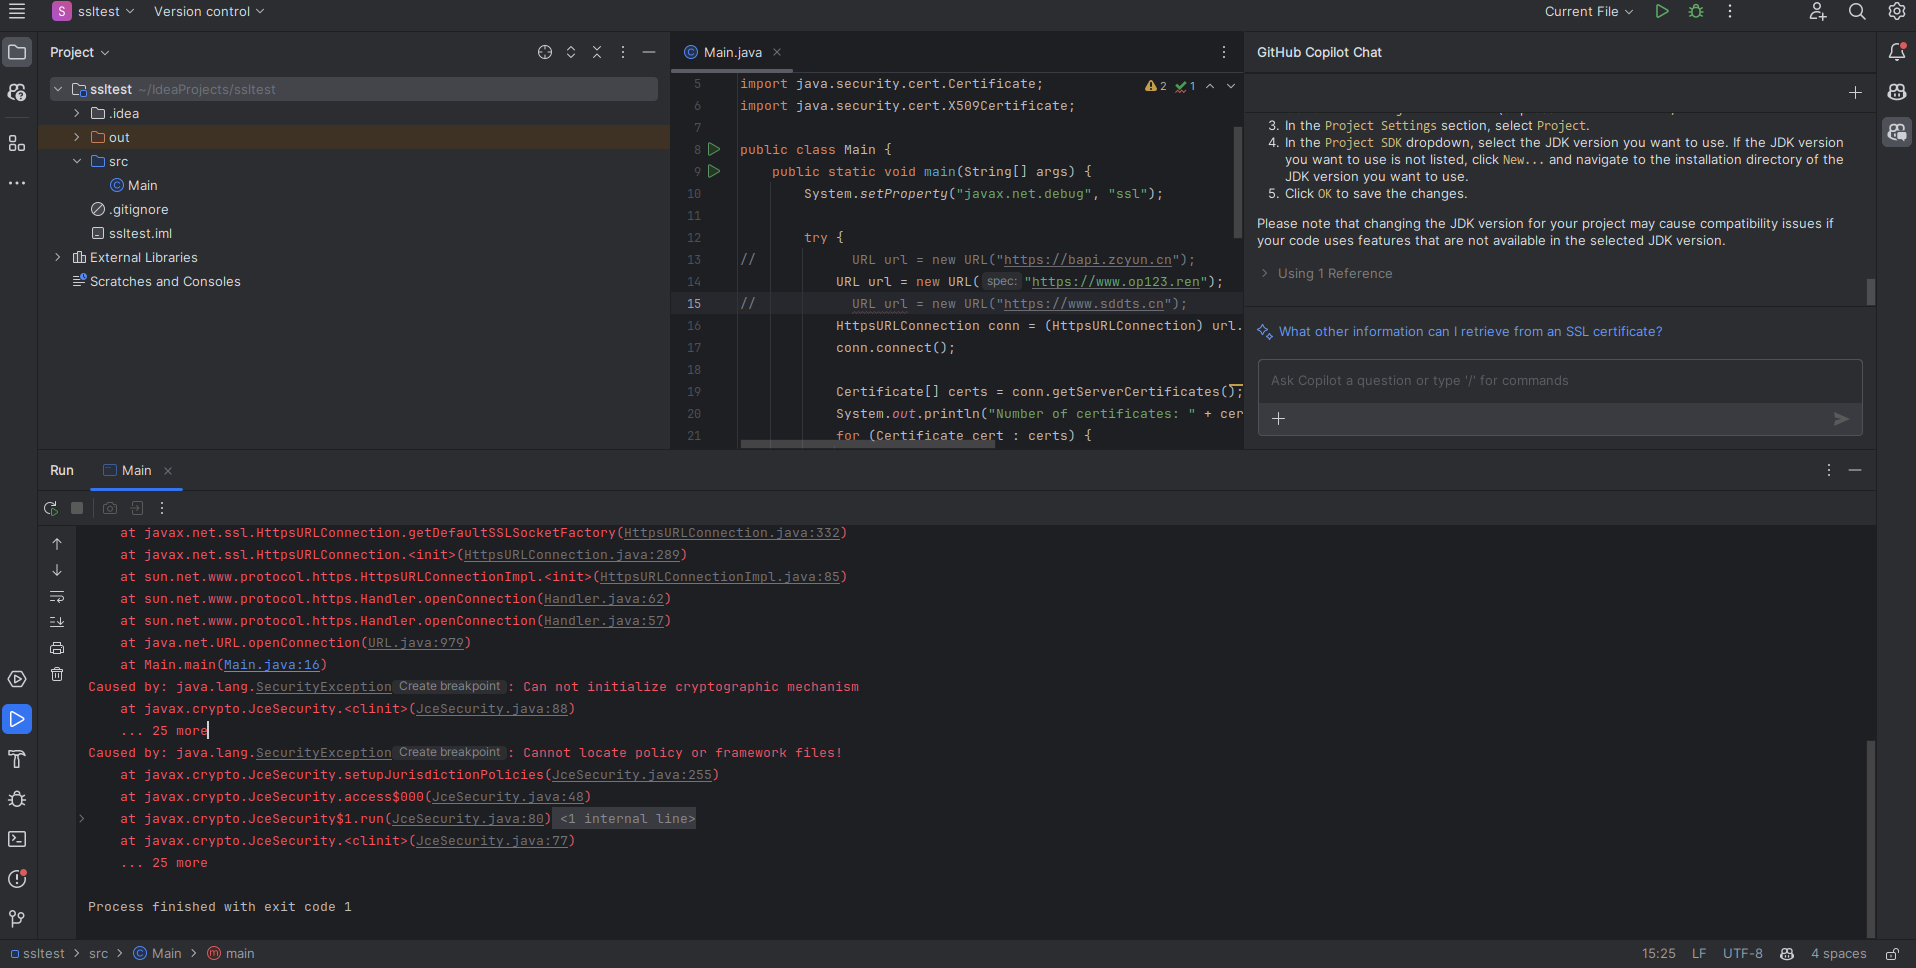Click editor horizontal scrollbar
Viewport: 1916px width, 968px height.
pyautogui.click(x=867, y=443)
